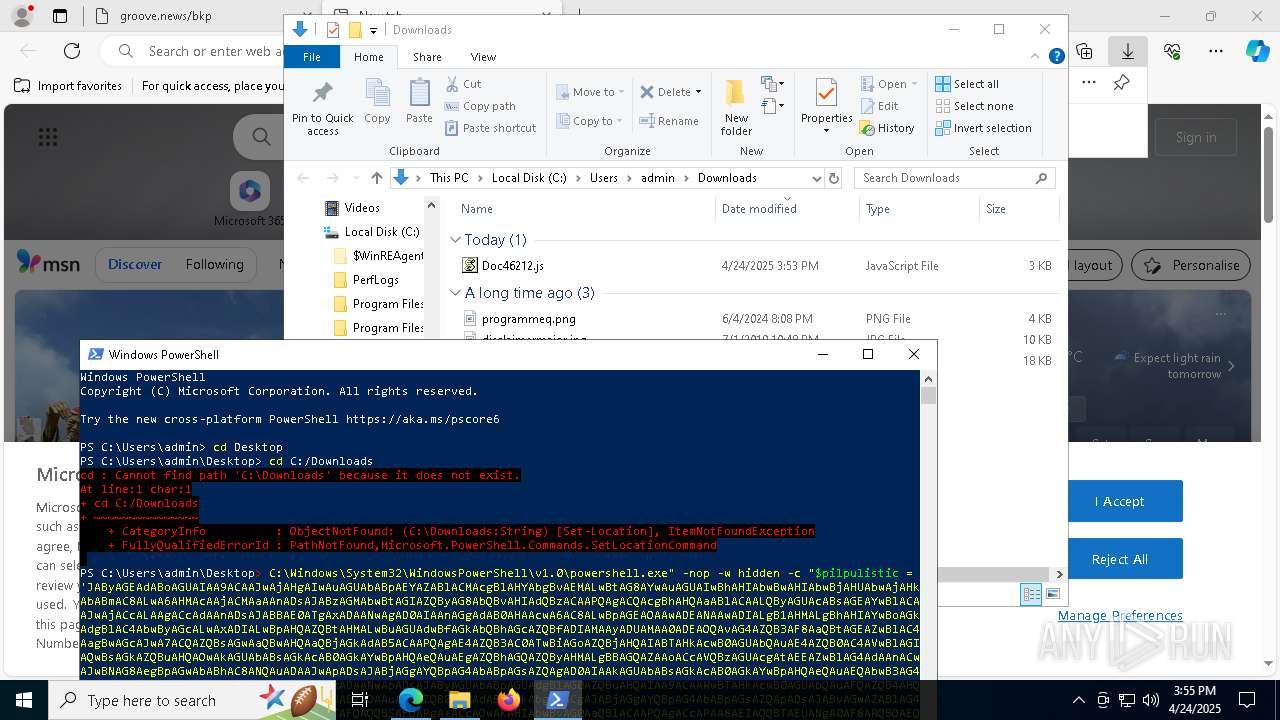Open the Windows Start menu

[x=23, y=700]
